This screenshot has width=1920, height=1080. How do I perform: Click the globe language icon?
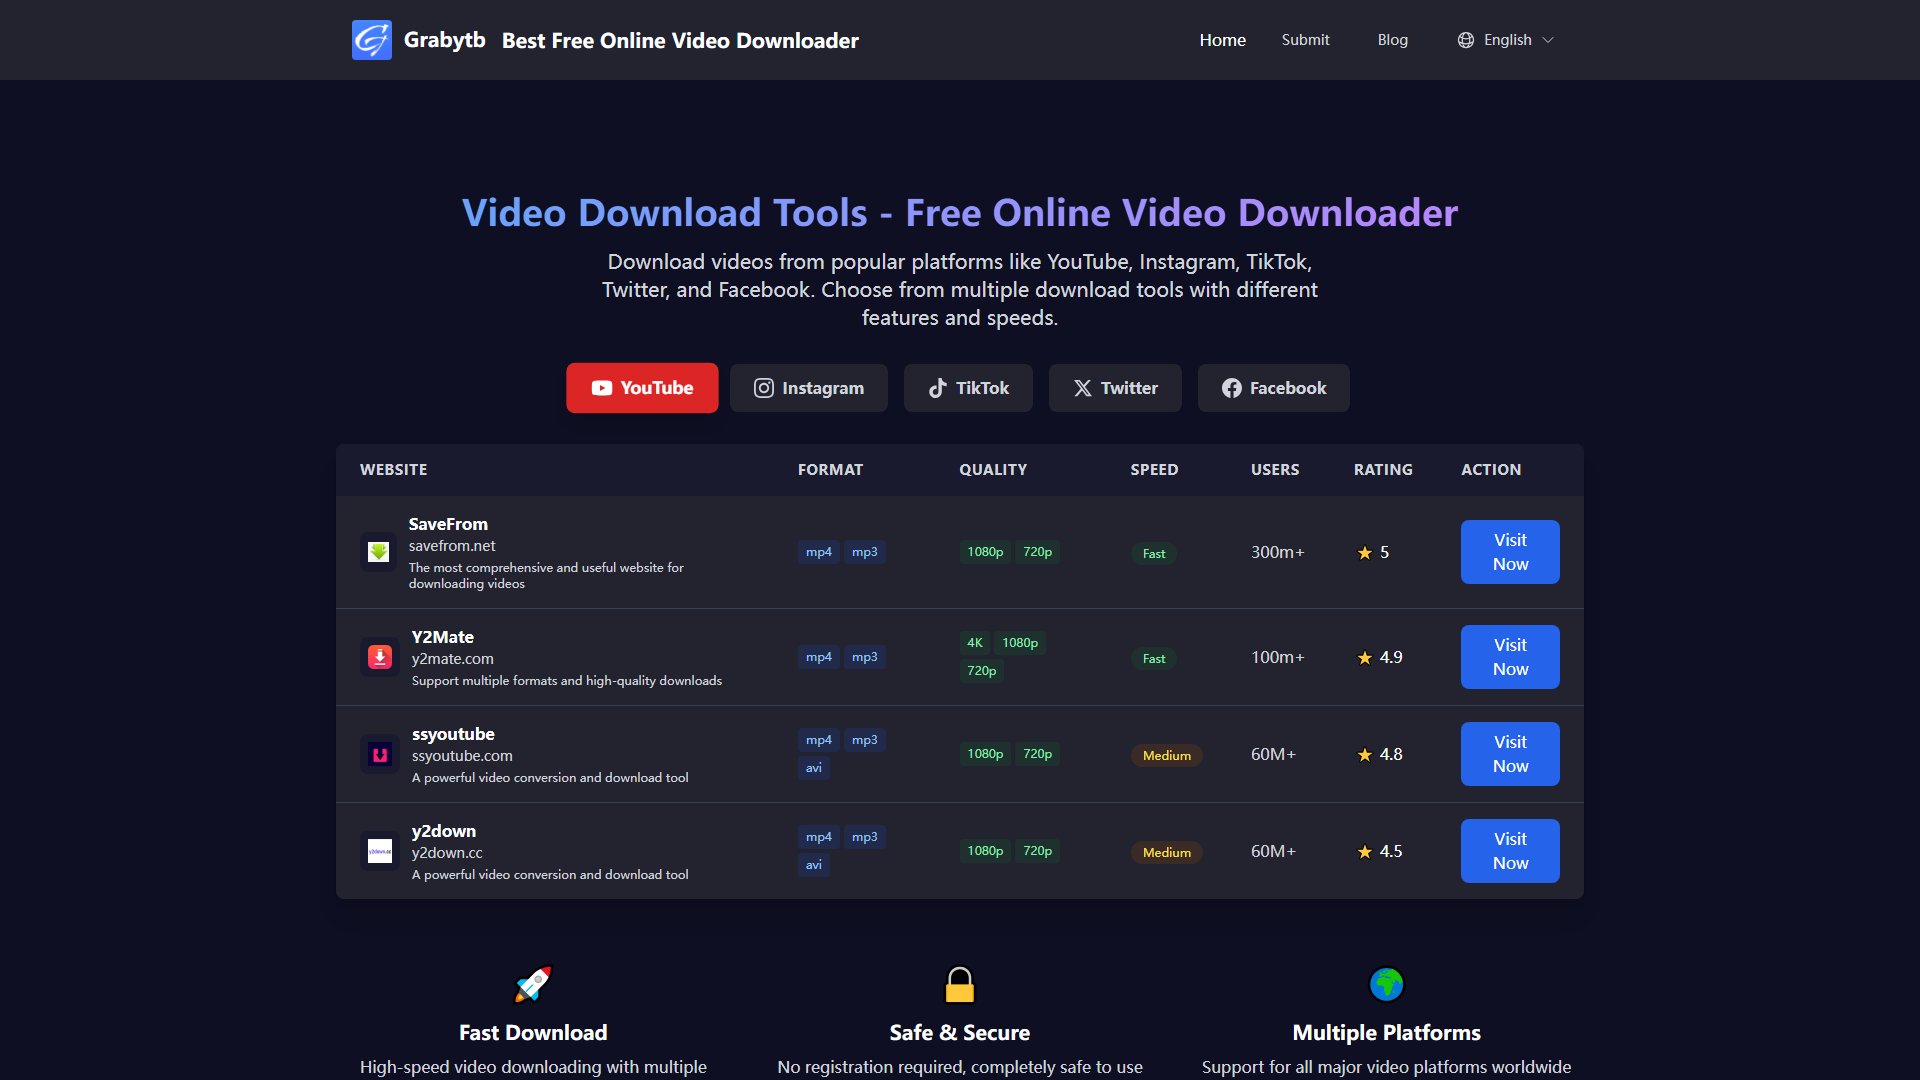(x=1466, y=40)
